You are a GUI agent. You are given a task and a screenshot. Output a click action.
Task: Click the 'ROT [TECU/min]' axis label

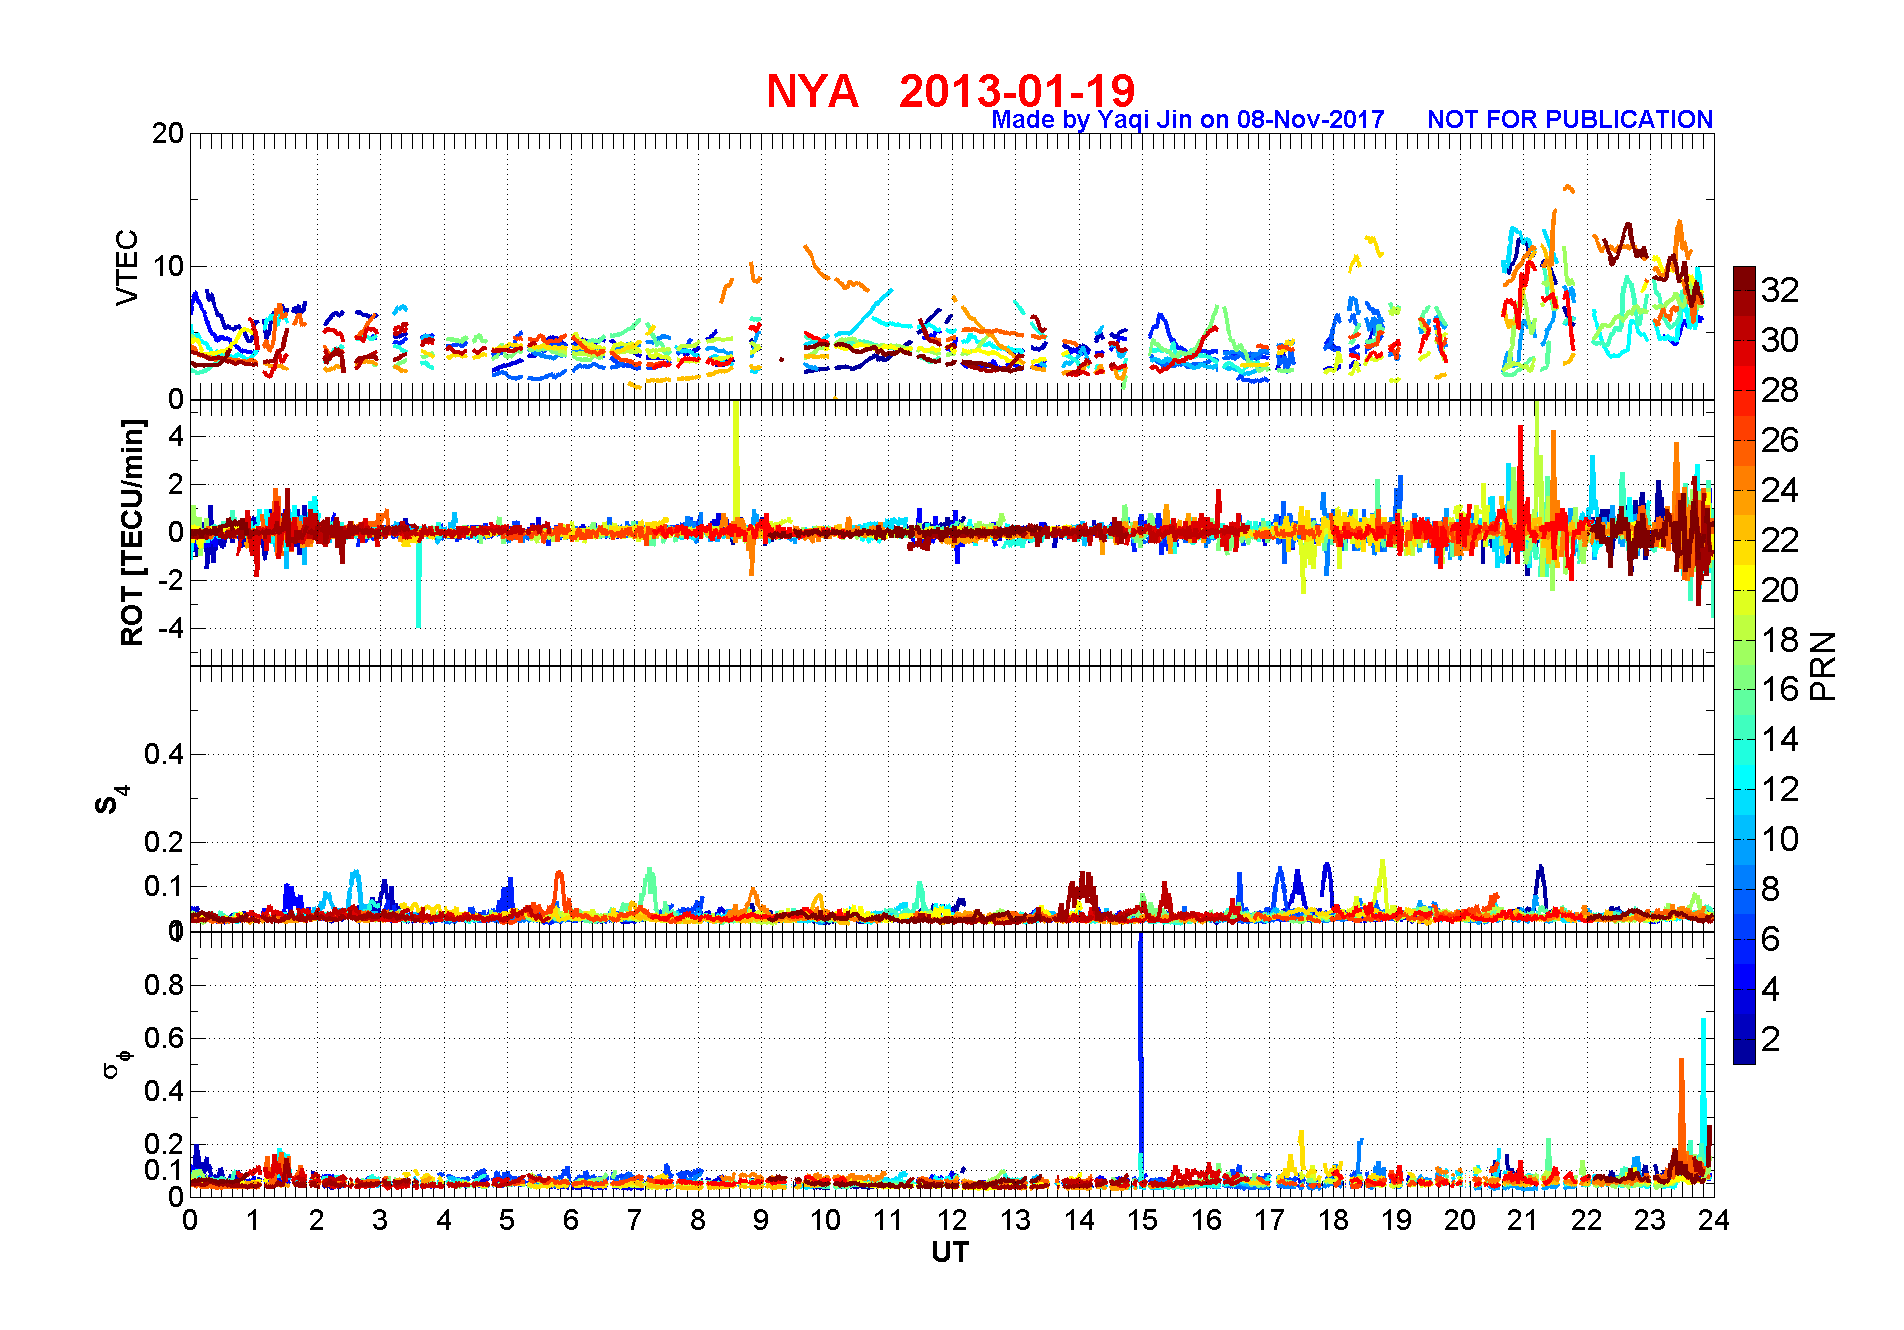point(132,532)
